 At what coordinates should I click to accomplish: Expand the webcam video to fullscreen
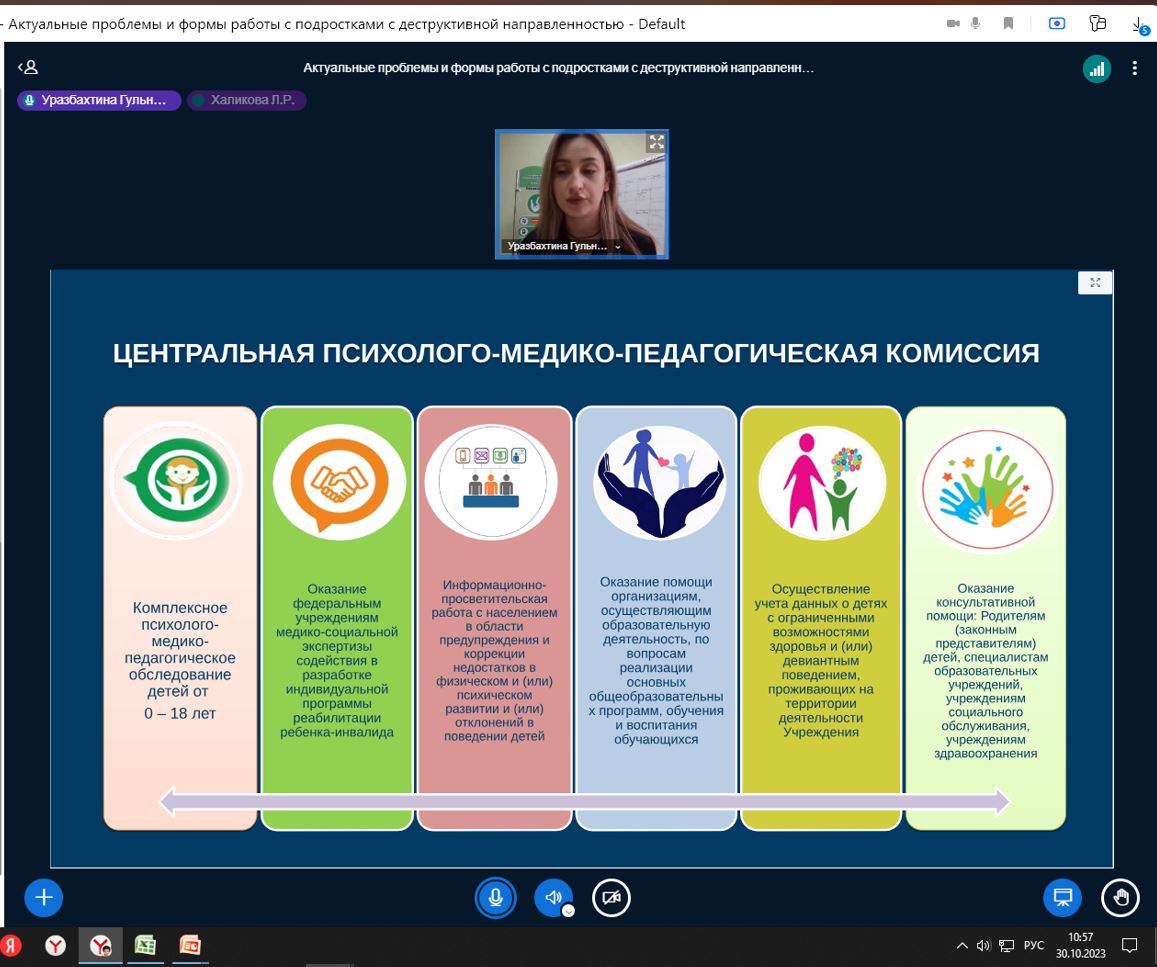pyautogui.click(x=656, y=142)
